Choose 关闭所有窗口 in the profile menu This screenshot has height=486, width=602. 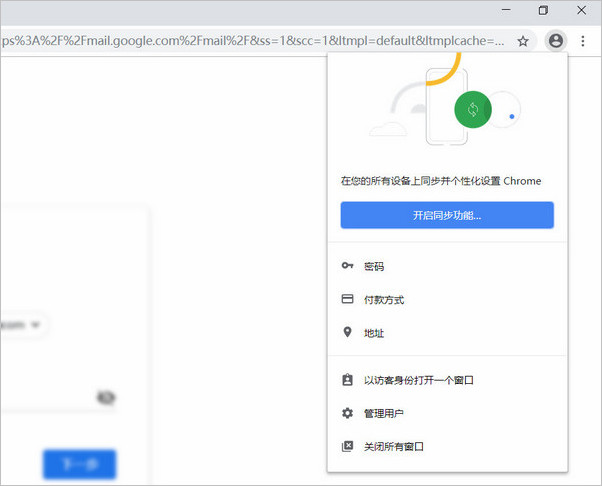coord(394,446)
